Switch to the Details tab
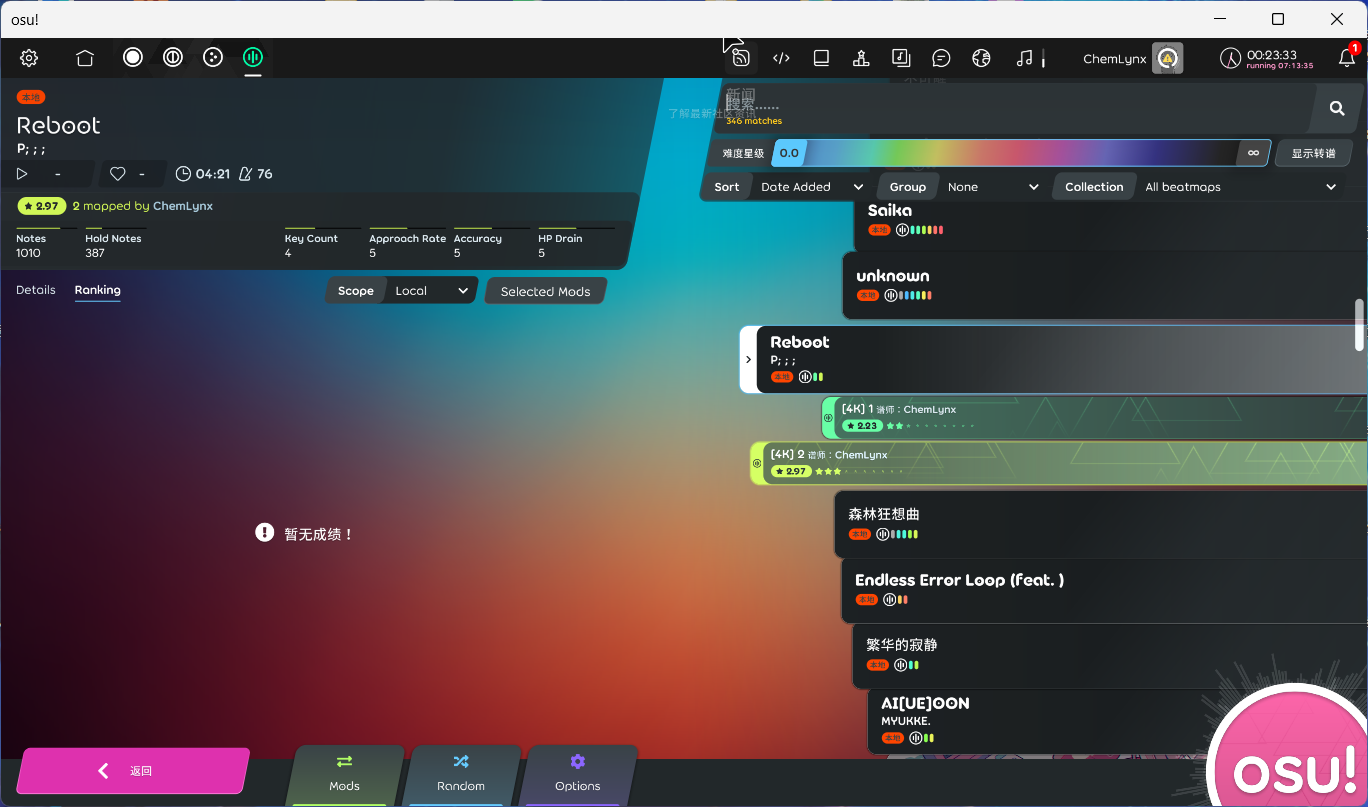Viewport: 1368px width, 807px height. [36, 290]
